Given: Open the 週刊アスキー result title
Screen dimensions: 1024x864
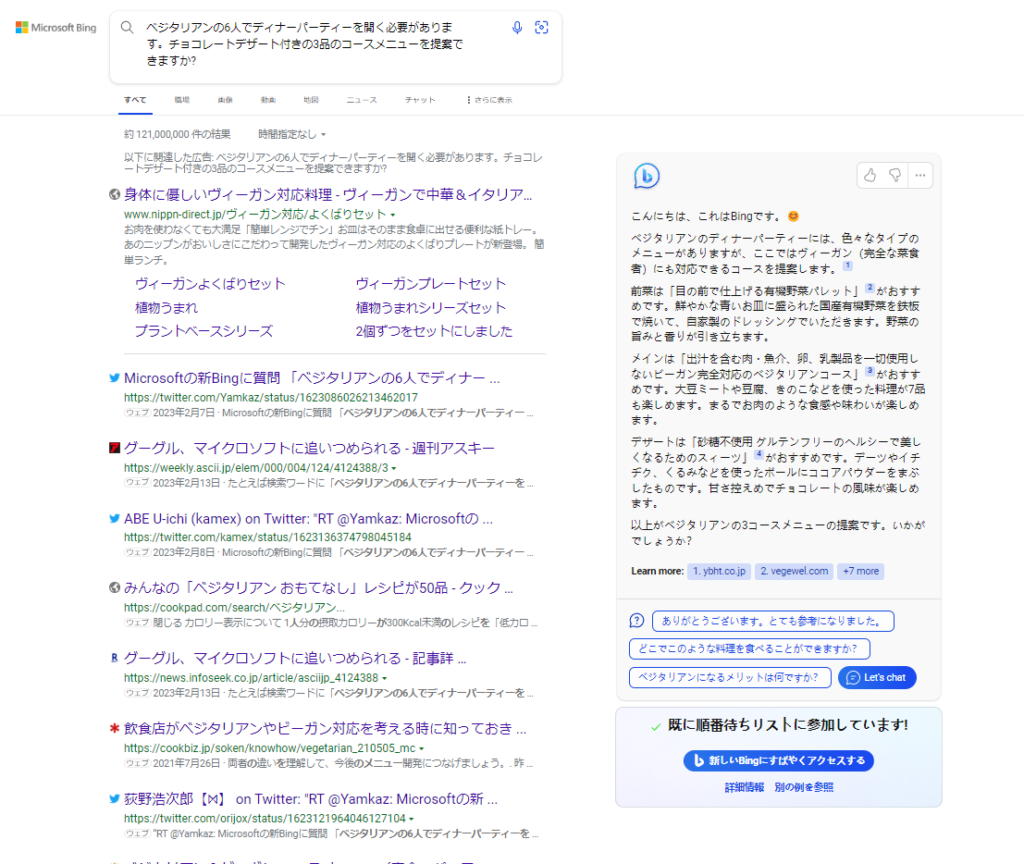Looking at the screenshot, I should [x=310, y=447].
